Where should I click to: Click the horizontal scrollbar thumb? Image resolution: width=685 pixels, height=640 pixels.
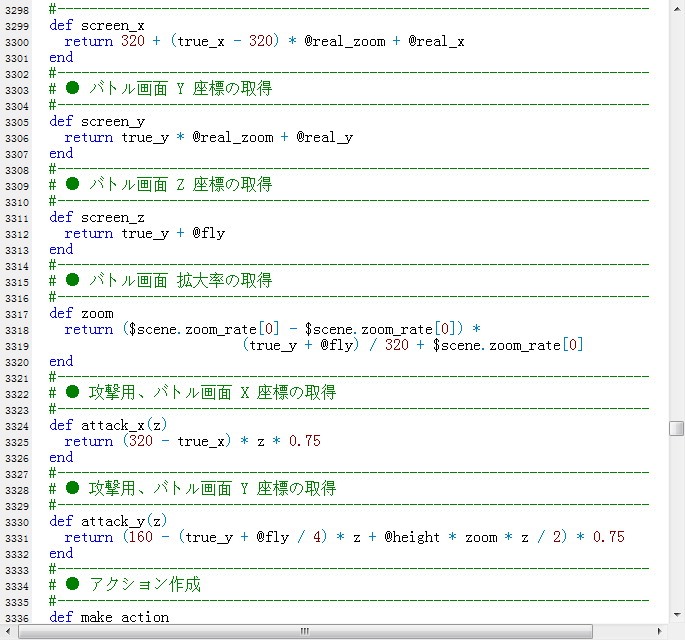click(x=305, y=631)
